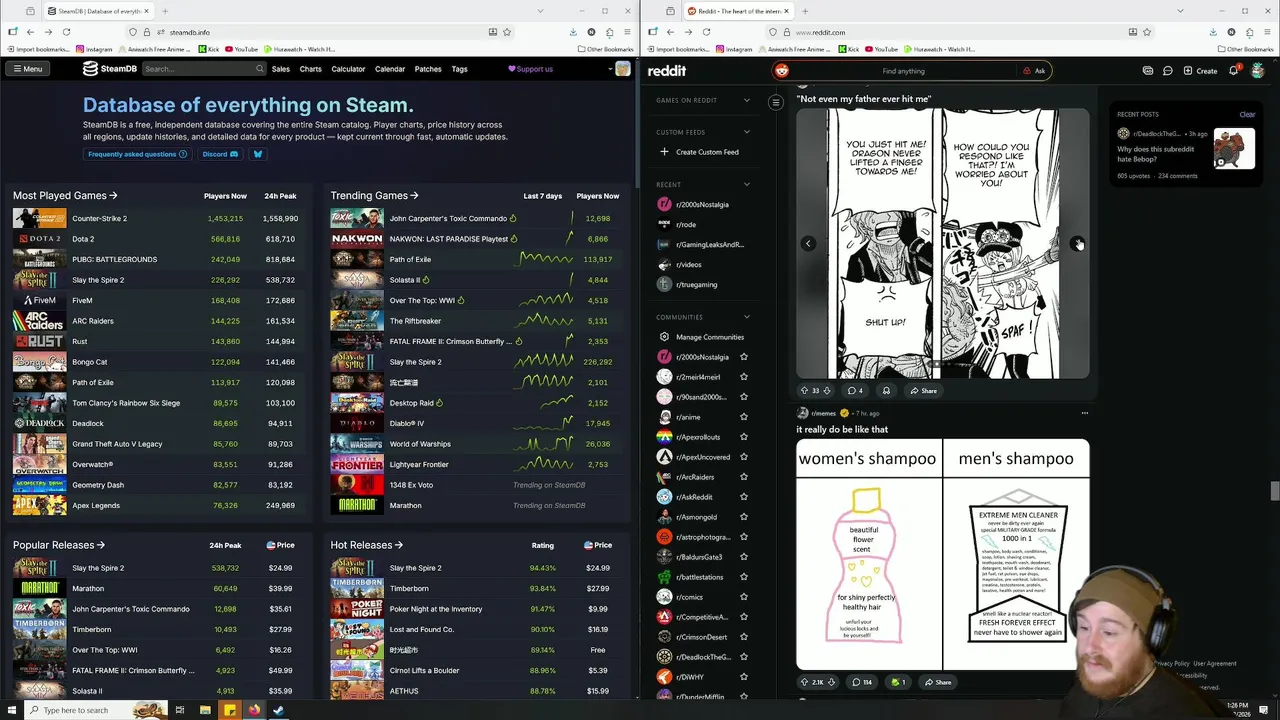The width and height of the screenshot is (1280, 720).
Task: Click the Reddit logo home link
Action: 667,71
